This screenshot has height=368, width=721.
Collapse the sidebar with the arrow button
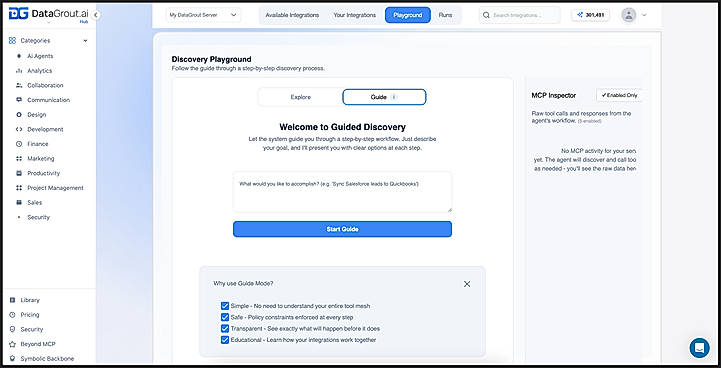point(96,15)
